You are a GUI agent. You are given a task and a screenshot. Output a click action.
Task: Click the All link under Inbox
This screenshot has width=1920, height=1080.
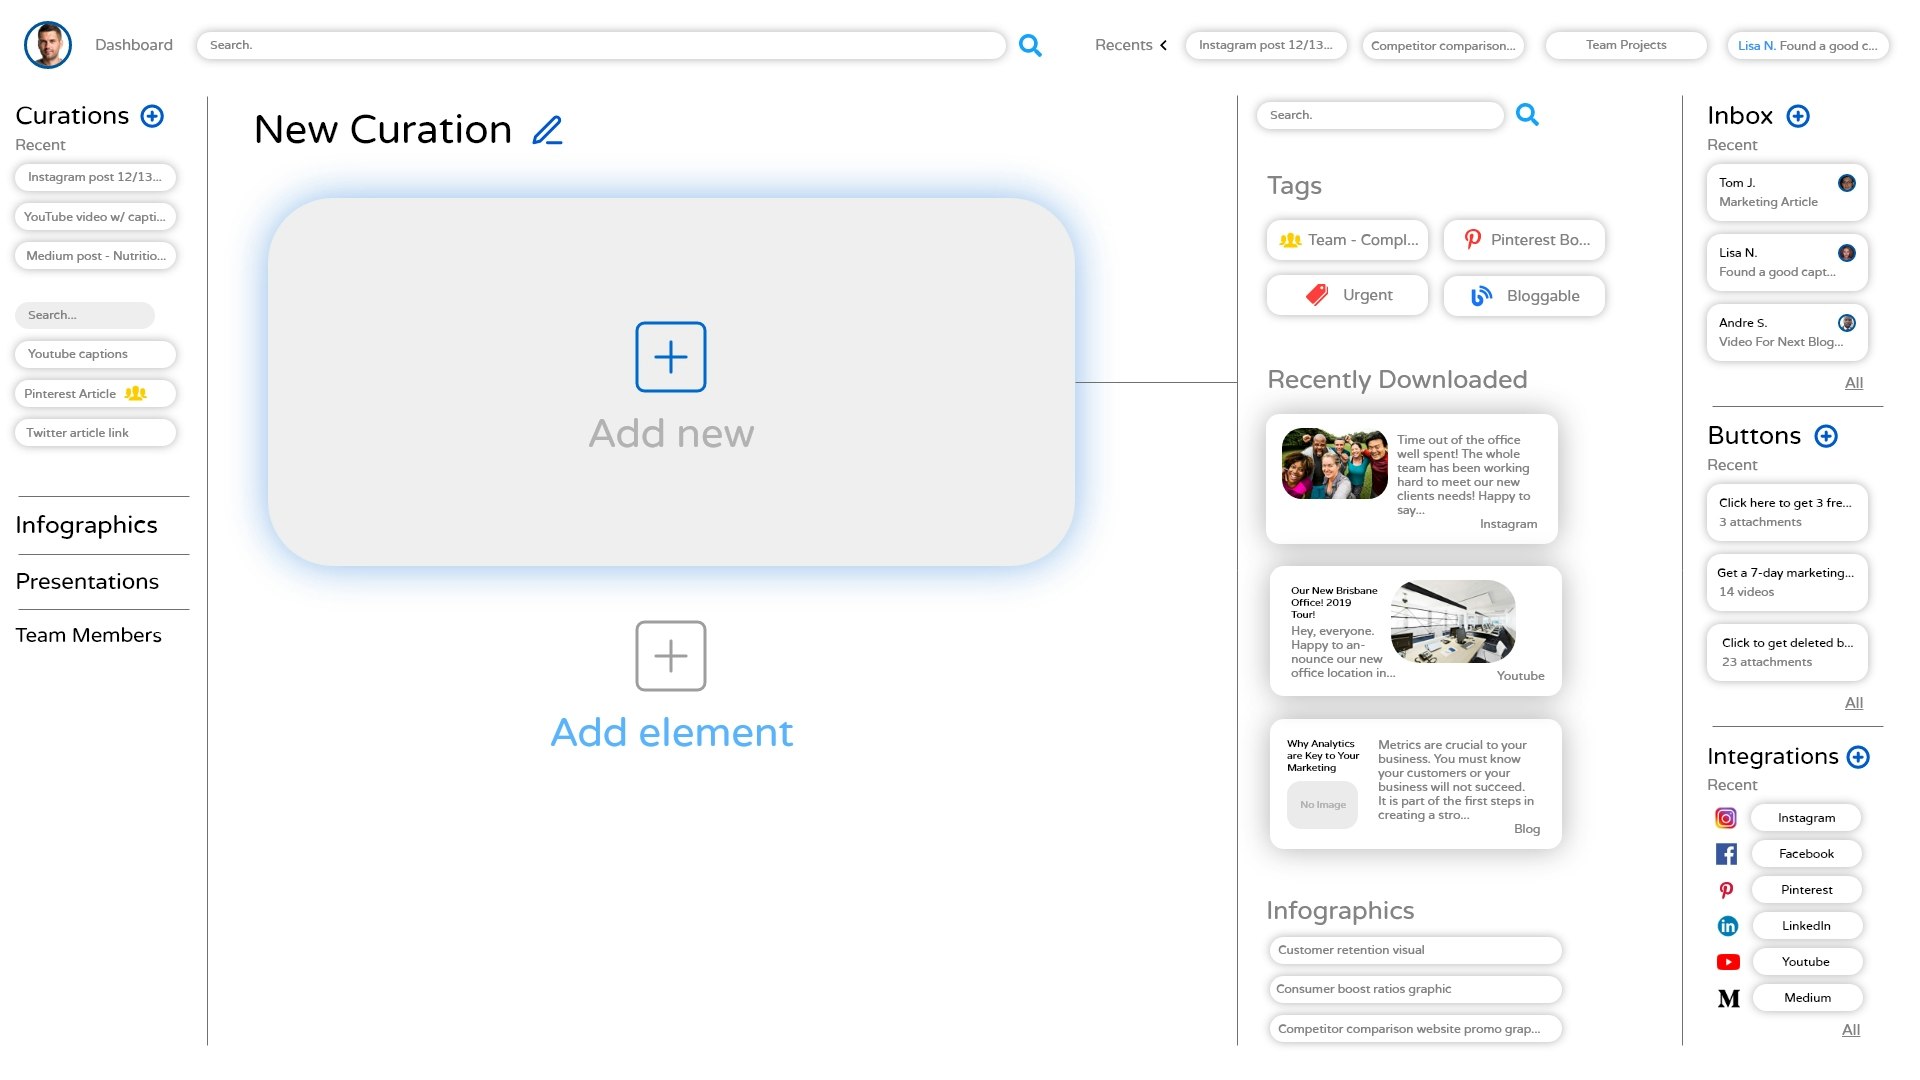click(x=1853, y=383)
